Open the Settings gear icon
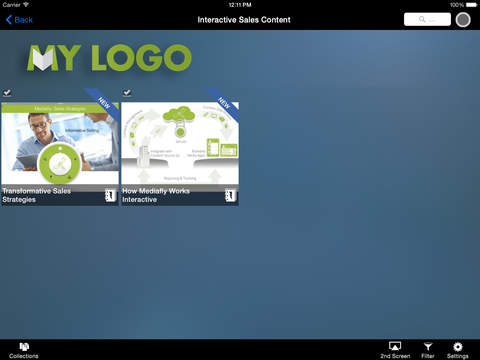480x360 pixels. click(458, 347)
